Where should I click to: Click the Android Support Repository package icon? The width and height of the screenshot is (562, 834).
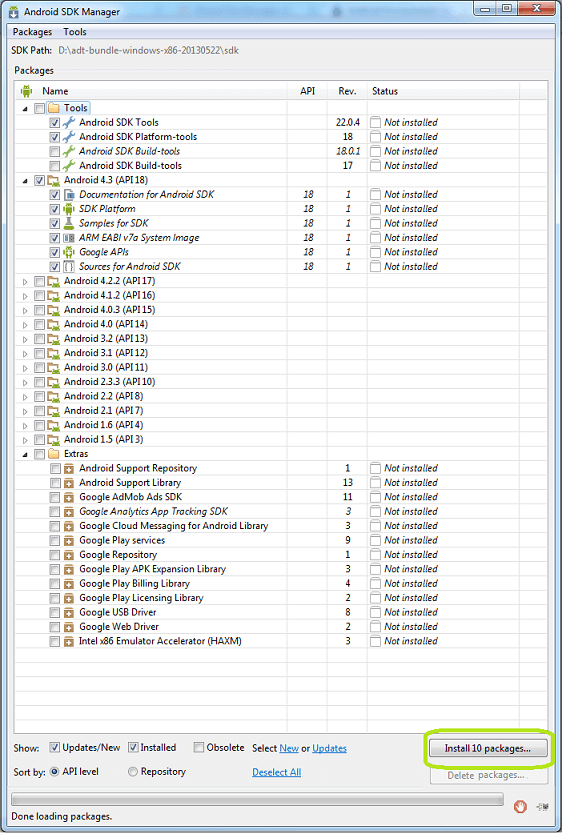pos(69,469)
